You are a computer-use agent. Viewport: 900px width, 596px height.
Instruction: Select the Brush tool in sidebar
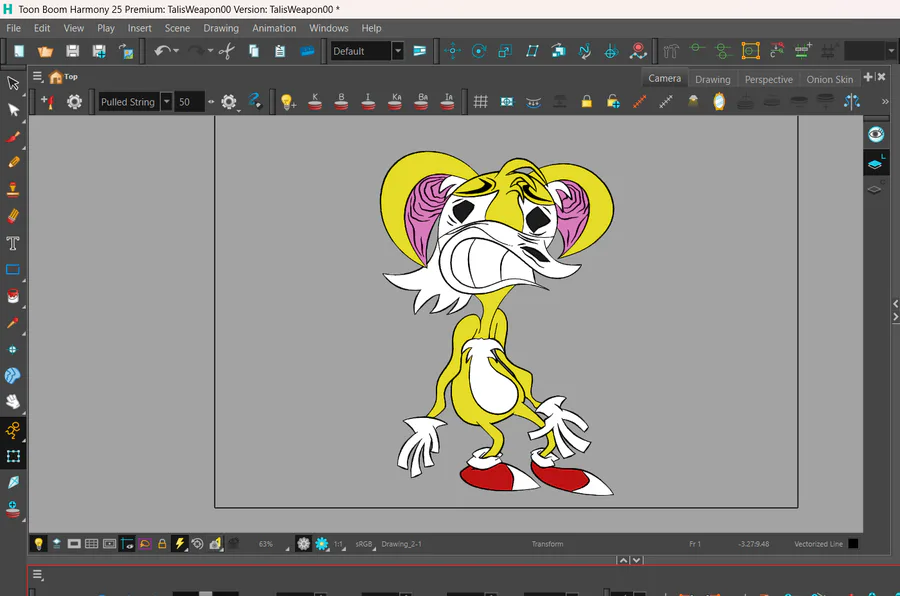point(13,137)
